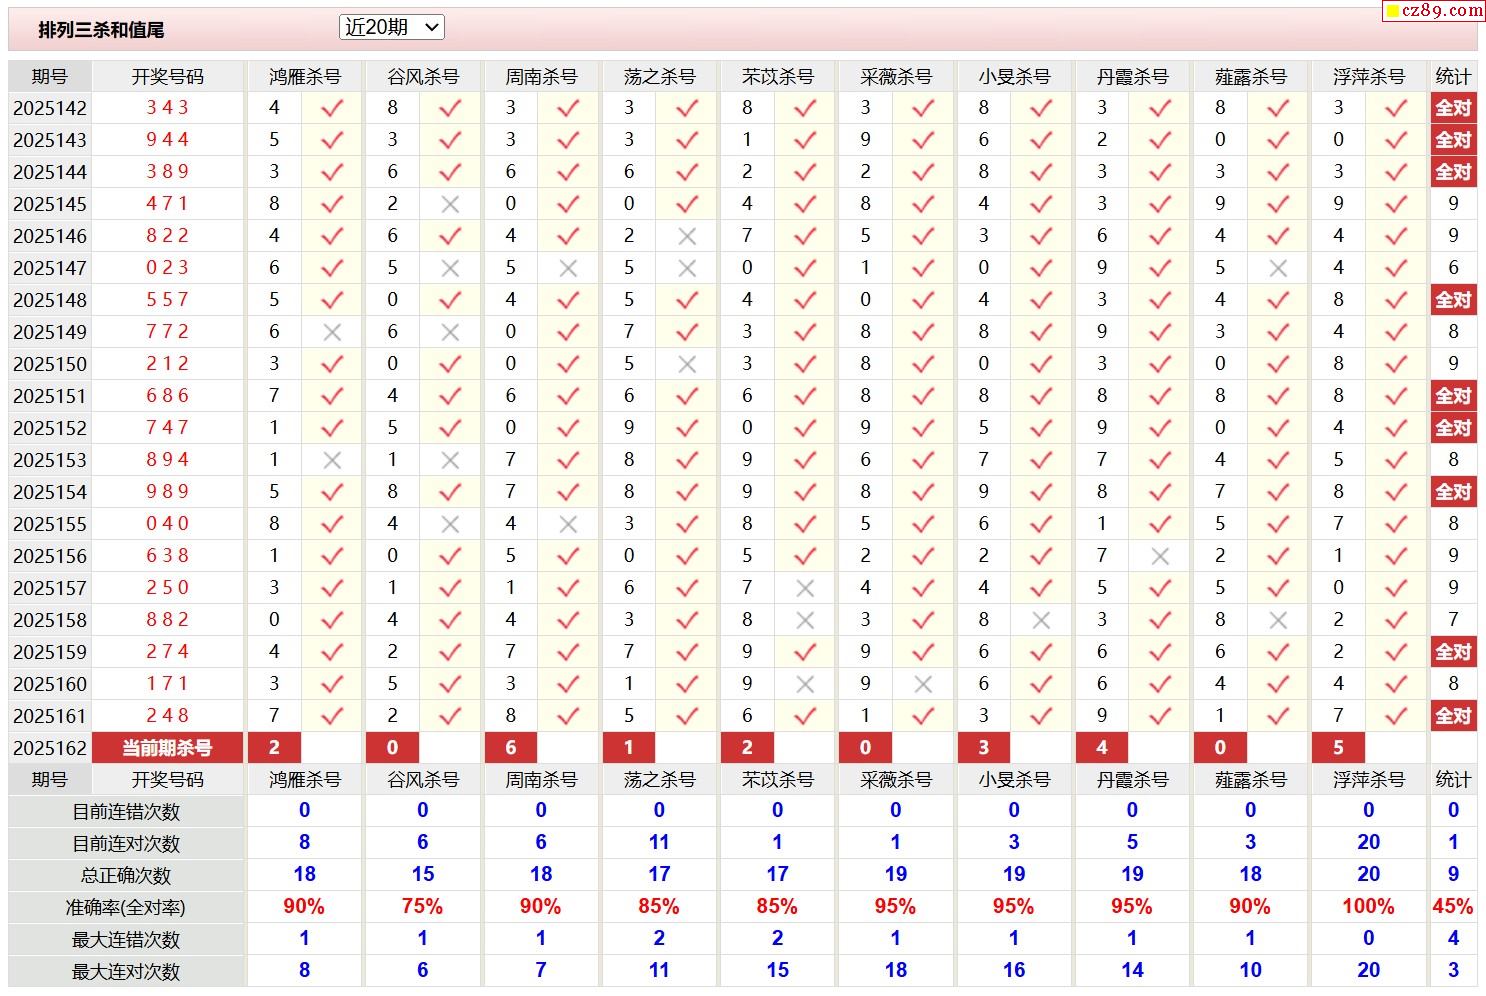Click the 75% accuracy for 谷风杀号
Image resolution: width=1486 pixels, height=996 pixels.
[422, 907]
